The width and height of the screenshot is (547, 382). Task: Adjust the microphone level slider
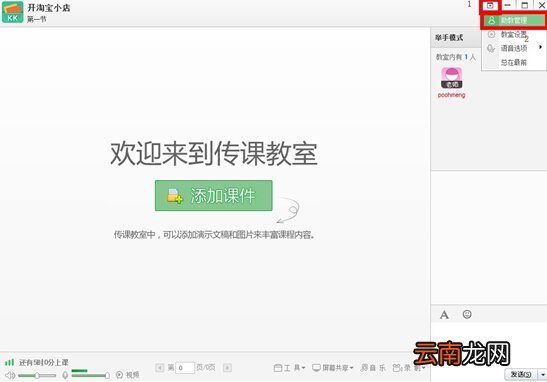[x=91, y=375]
